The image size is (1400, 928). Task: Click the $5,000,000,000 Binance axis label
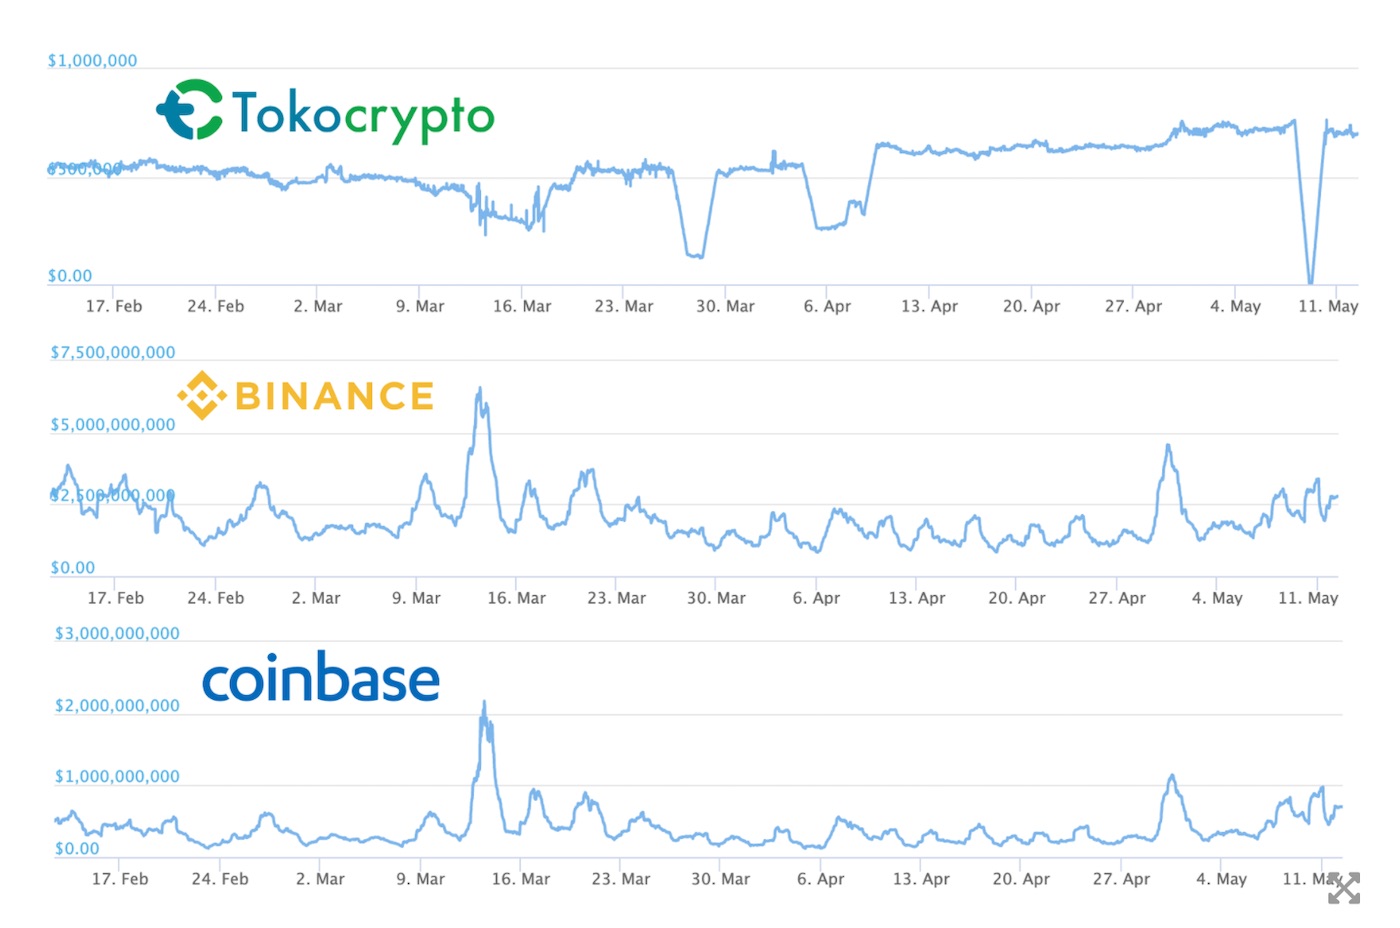113,425
